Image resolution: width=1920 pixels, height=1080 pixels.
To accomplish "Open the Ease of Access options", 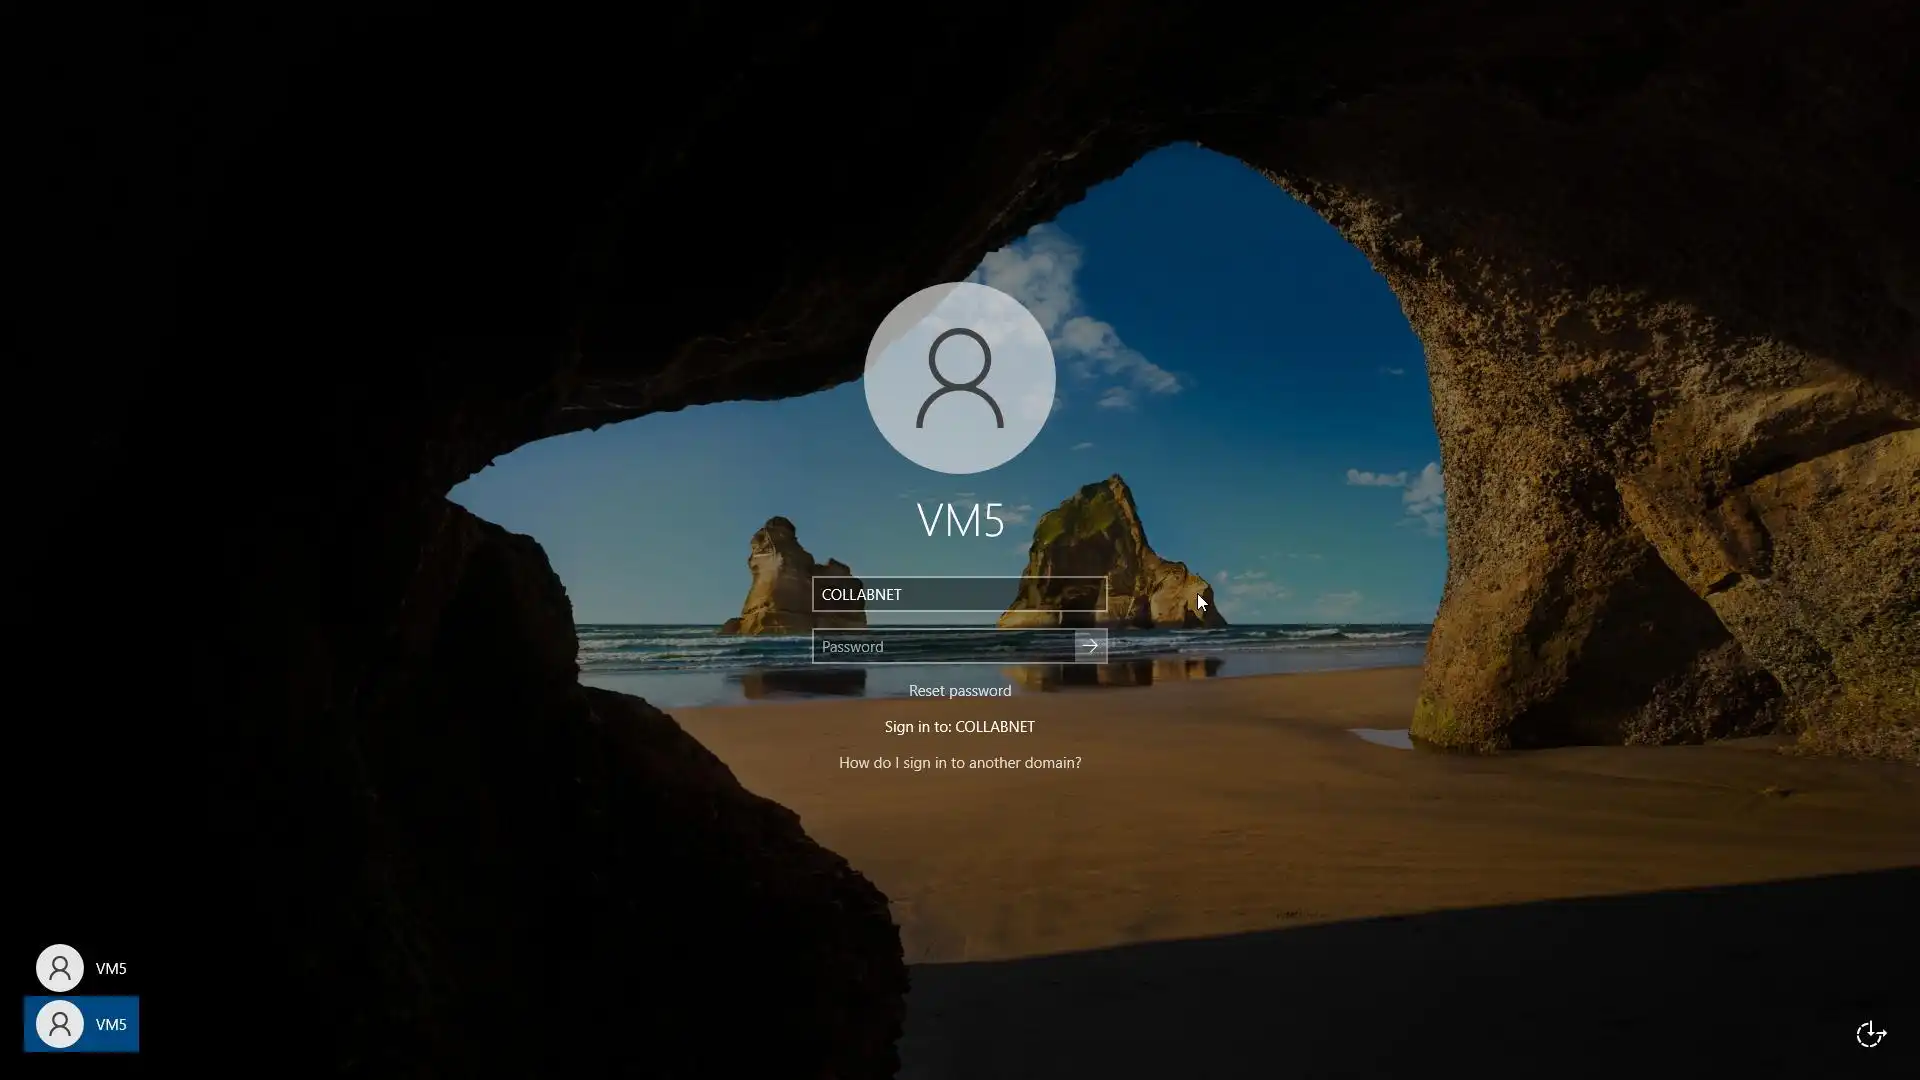I will click(1870, 1033).
